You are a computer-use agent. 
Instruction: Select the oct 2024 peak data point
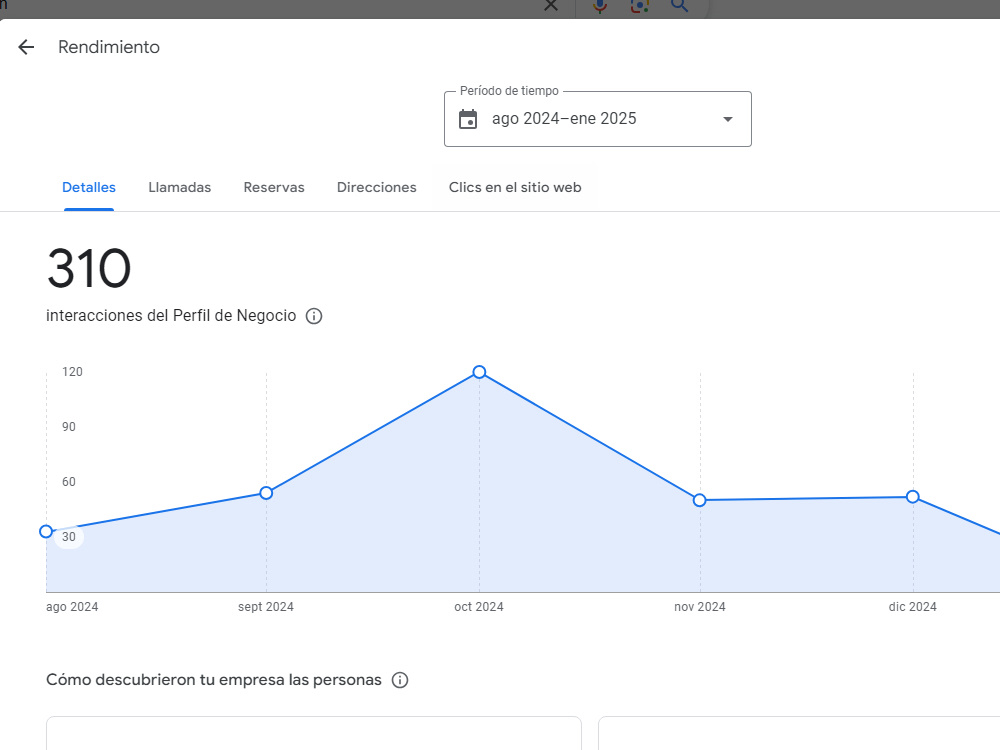click(x=480, y=372)
